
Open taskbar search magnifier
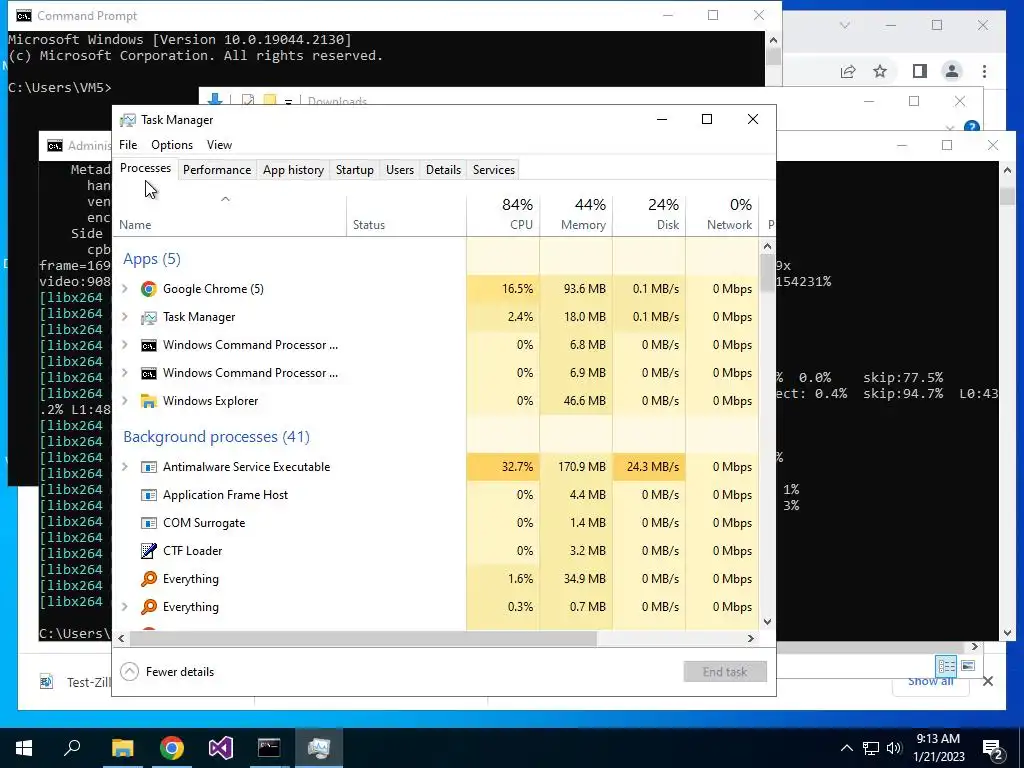tap(72, 748)
